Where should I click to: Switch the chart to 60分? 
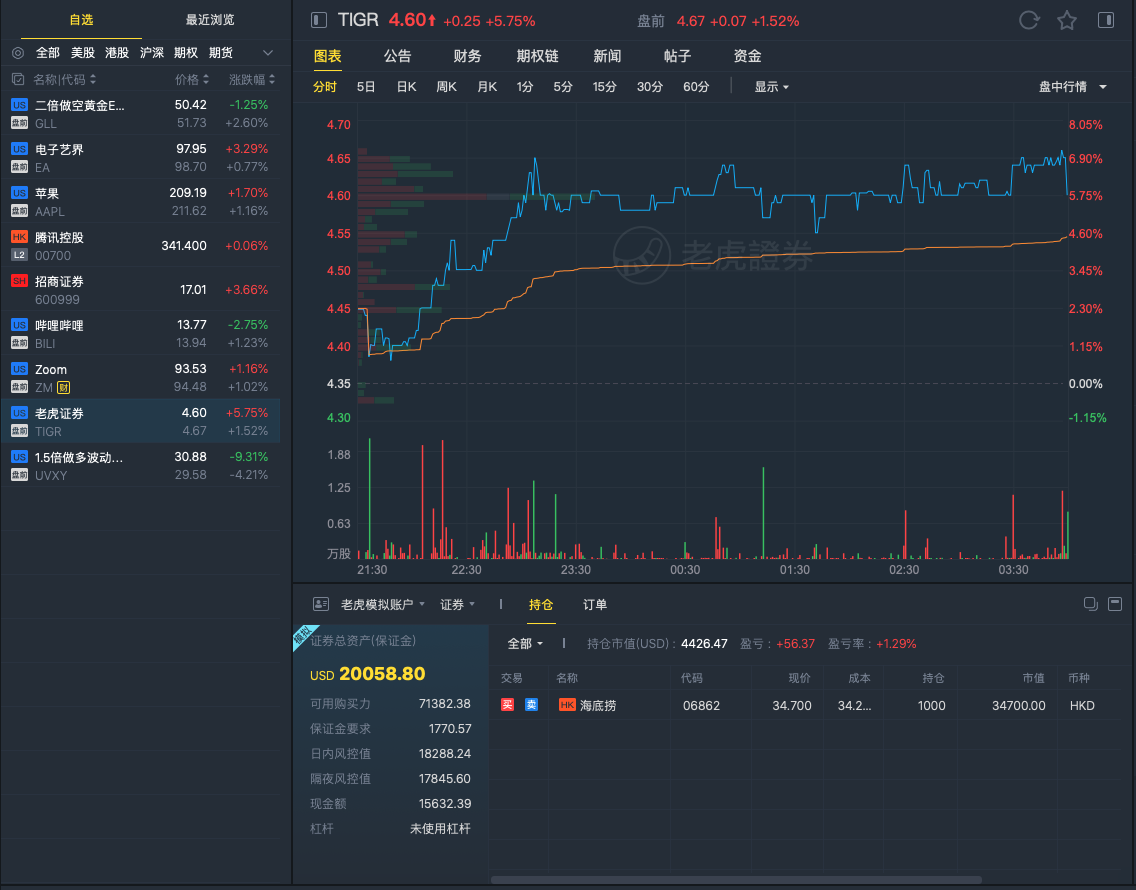click(696, 87)
